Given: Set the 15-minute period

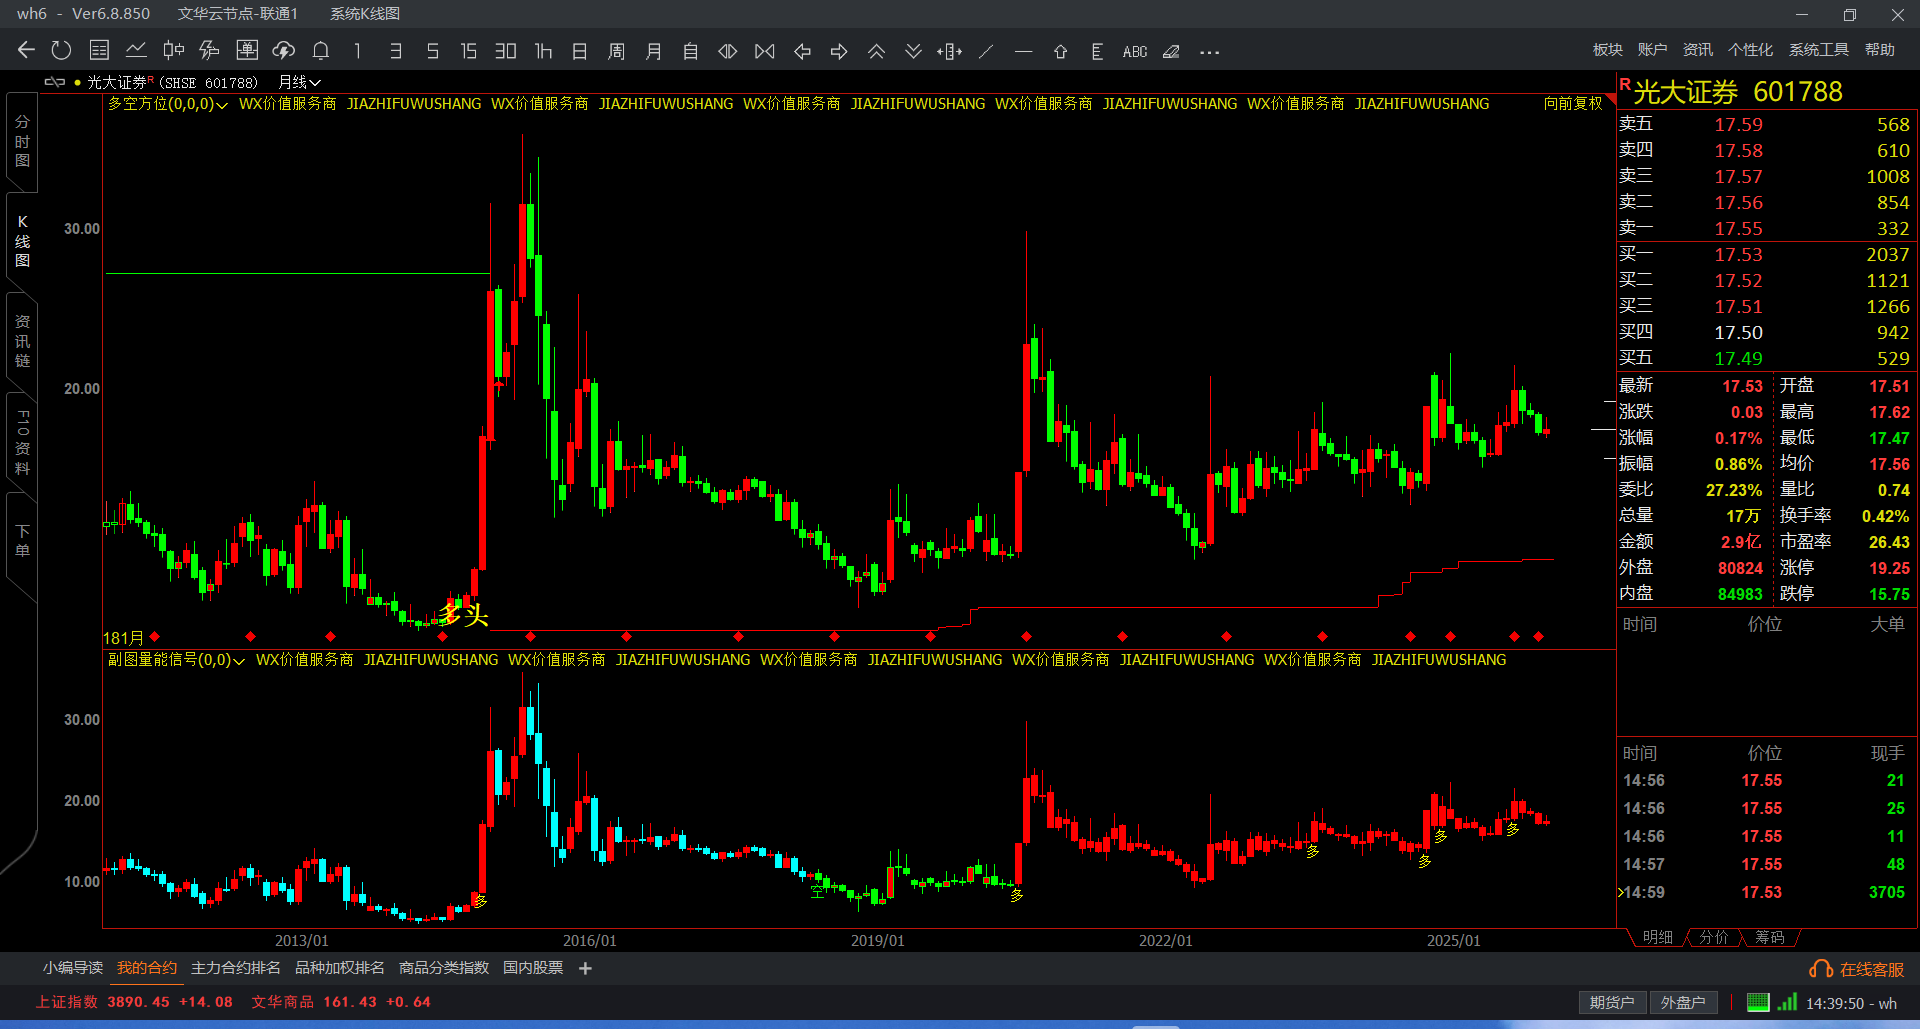Looking at the screenshot, I should [x=468, y=50].
